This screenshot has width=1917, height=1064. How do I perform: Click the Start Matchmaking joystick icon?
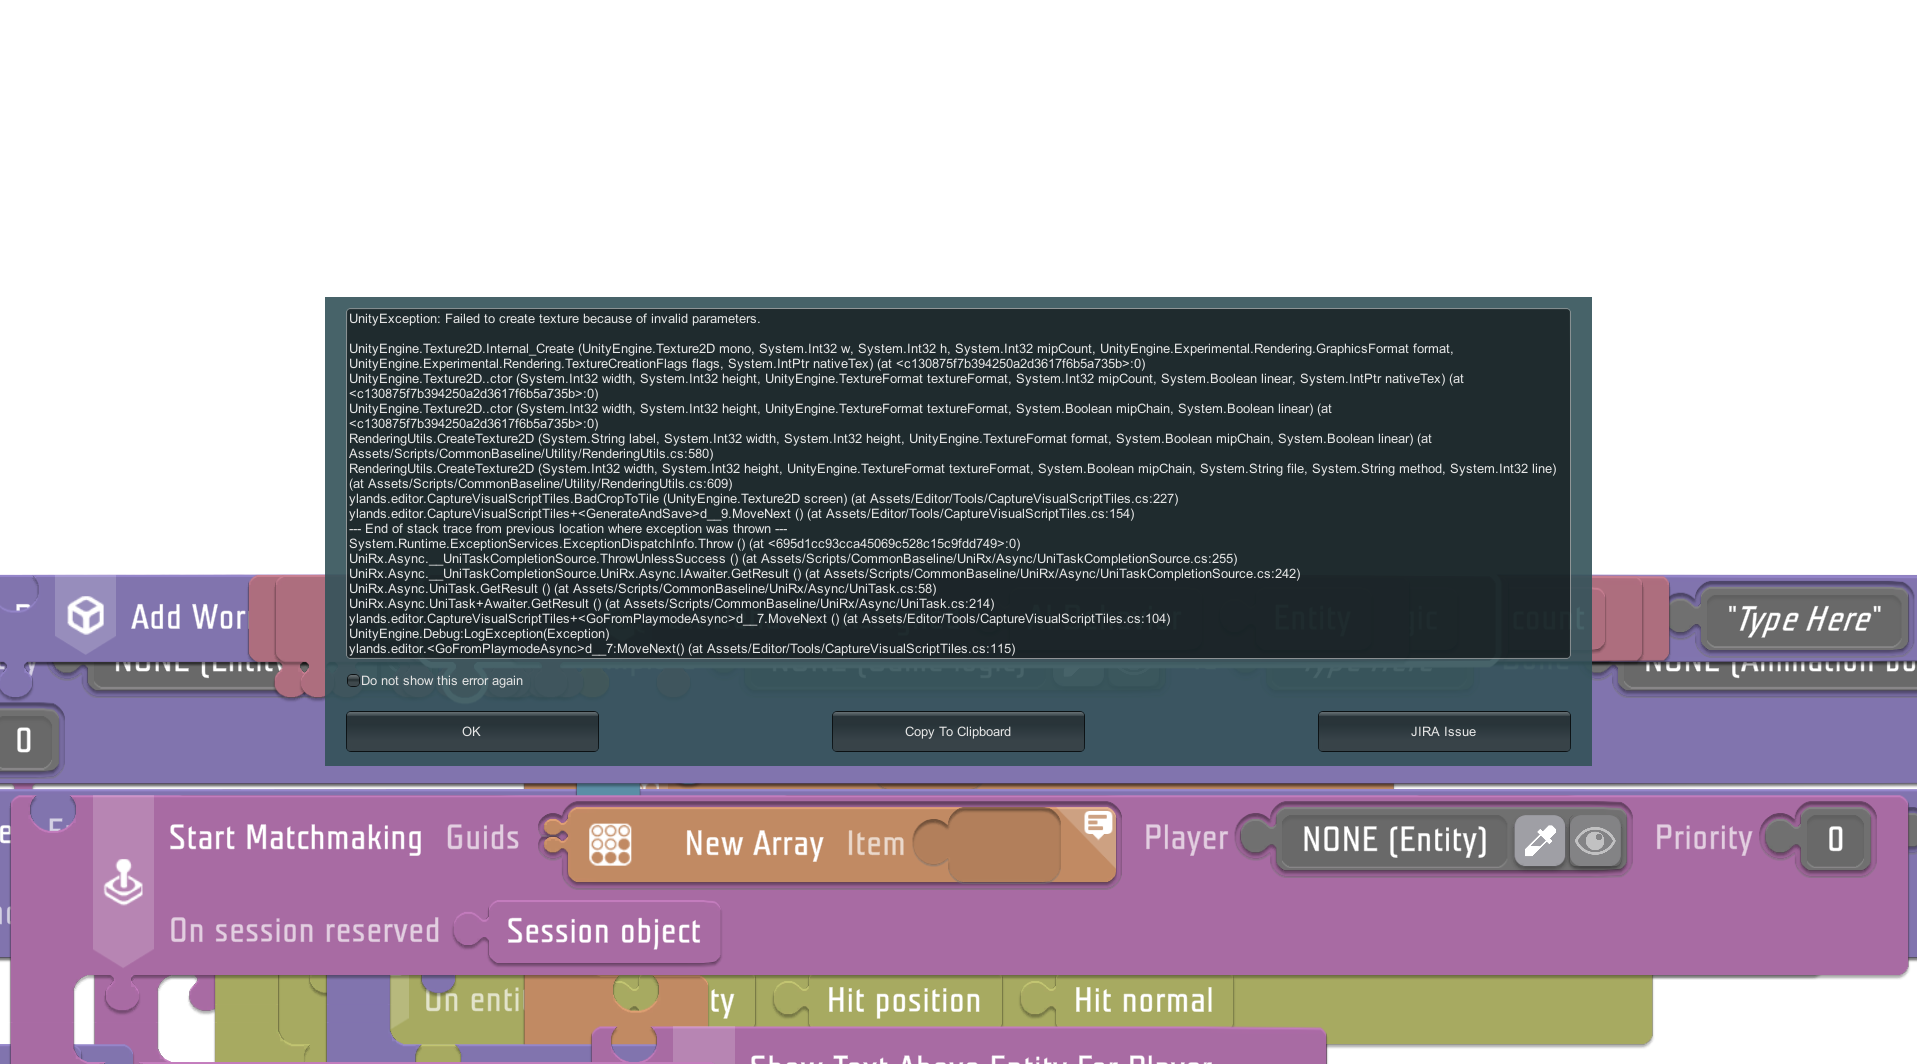124,882
